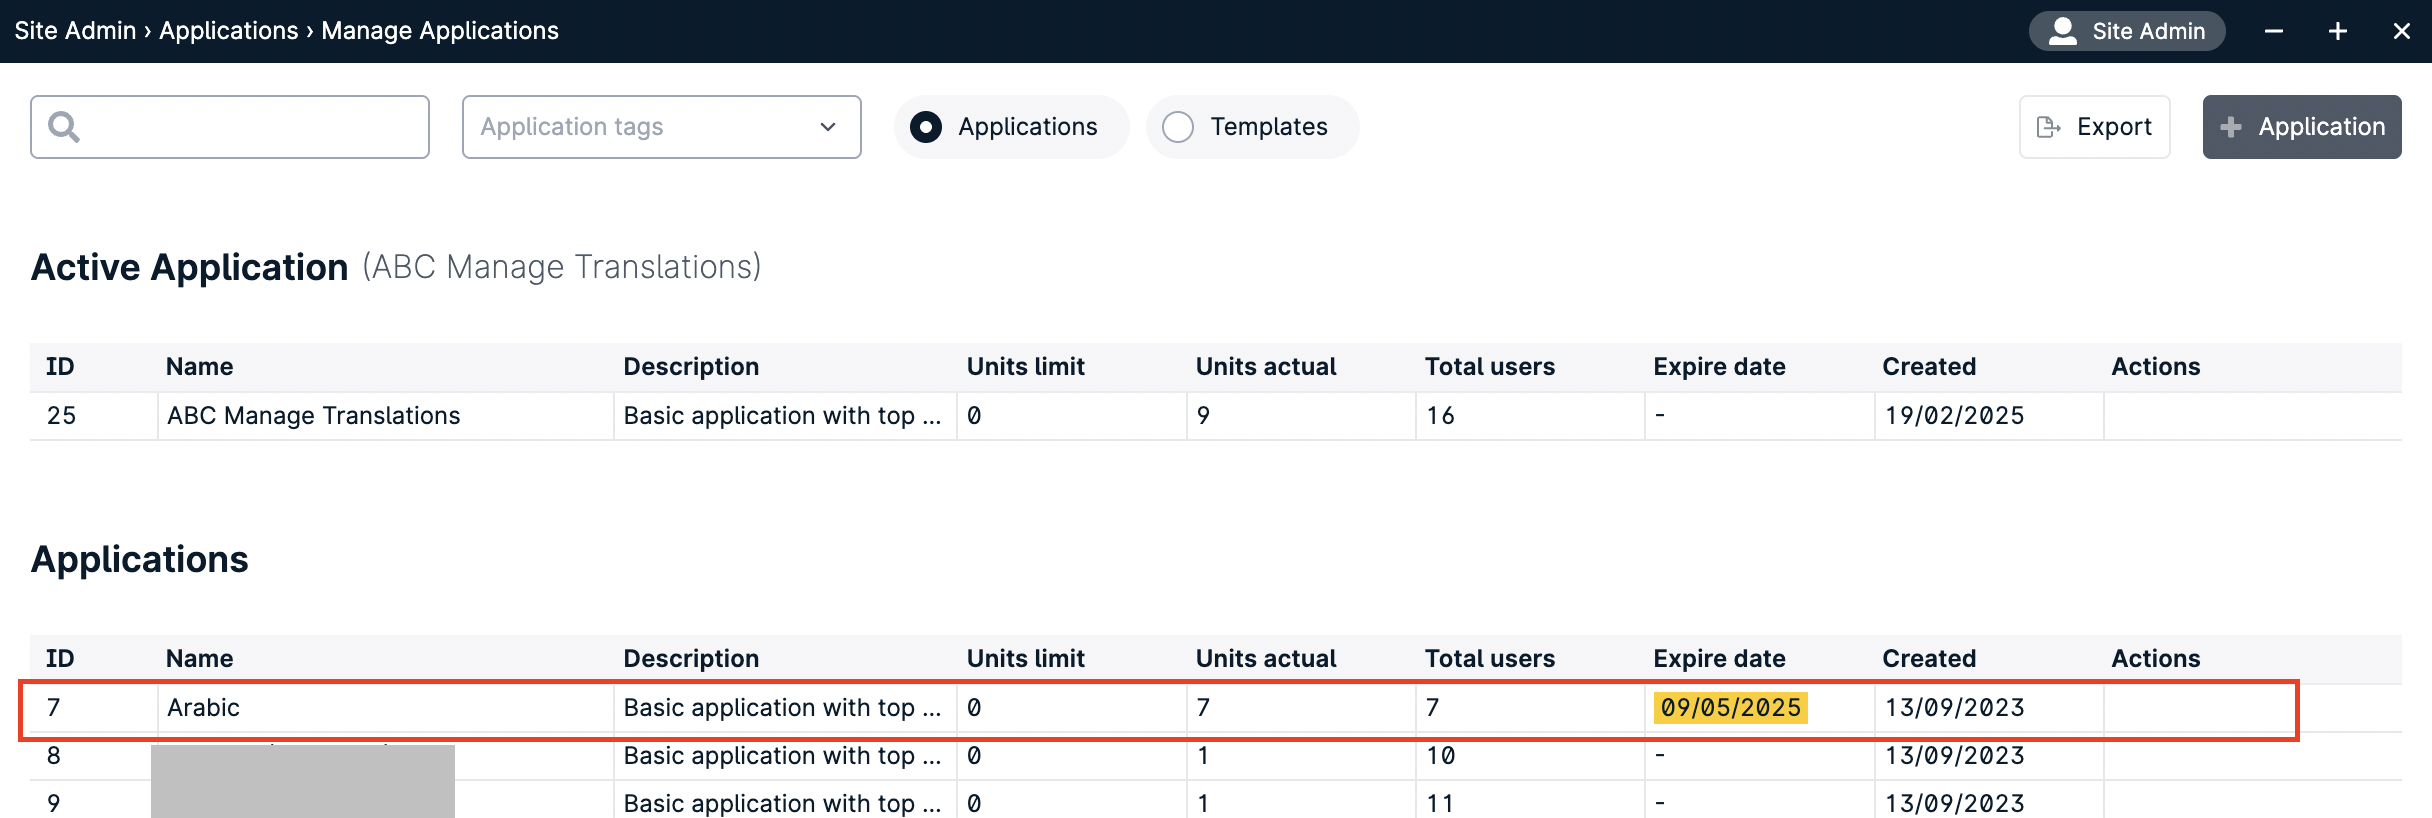Image resolution: width=2432 pixels, height=818 pixels.
Task: Click Total users header in Applications table
Action: coord(1490,658)
